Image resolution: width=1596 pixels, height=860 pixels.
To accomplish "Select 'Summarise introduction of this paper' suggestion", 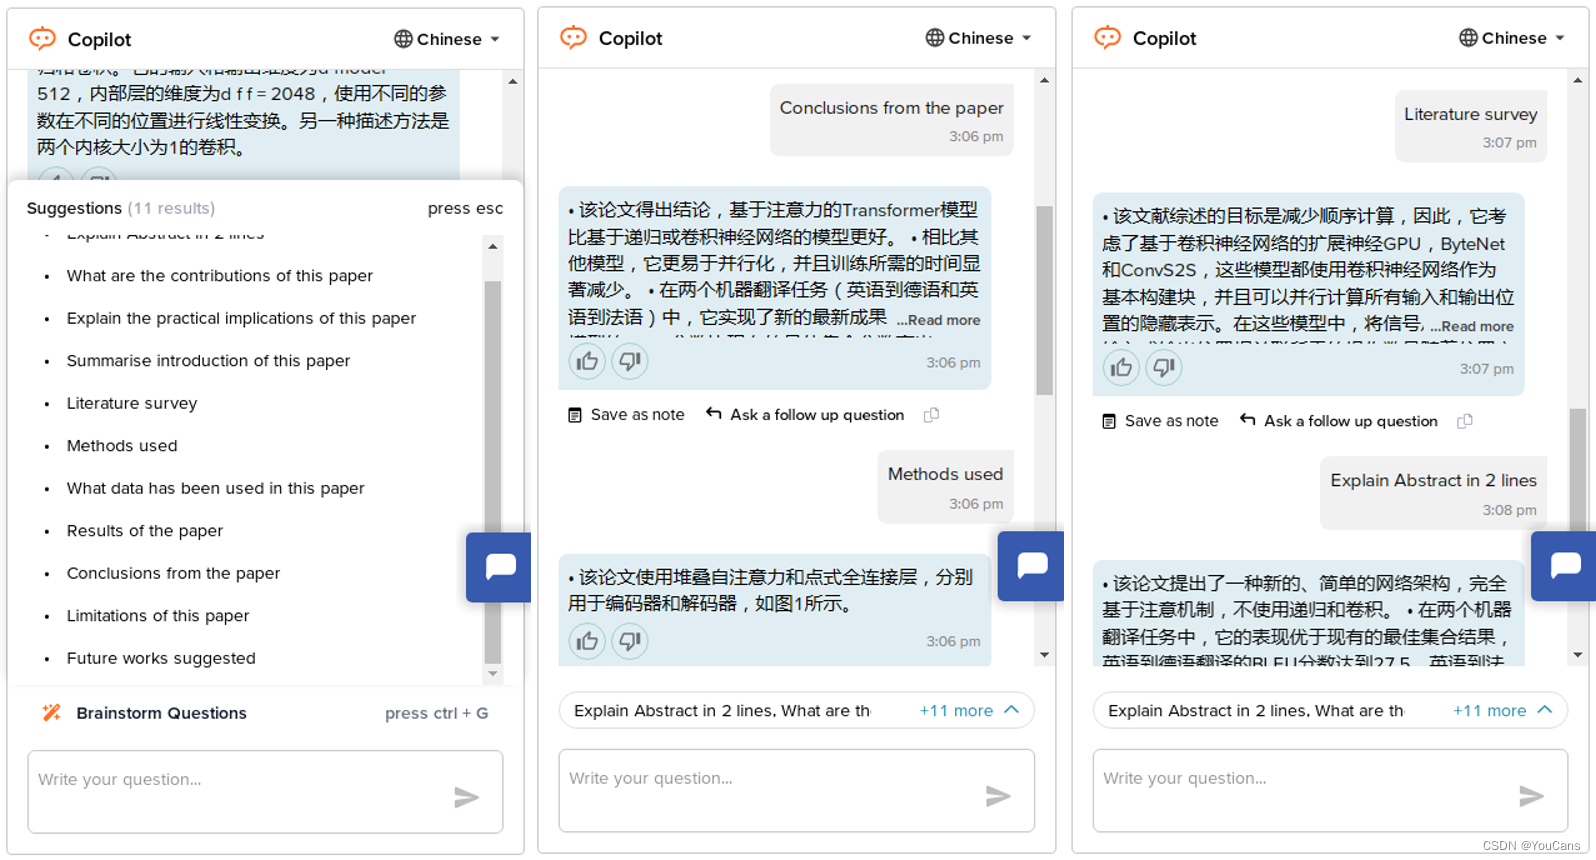I will tap(208, 361).
